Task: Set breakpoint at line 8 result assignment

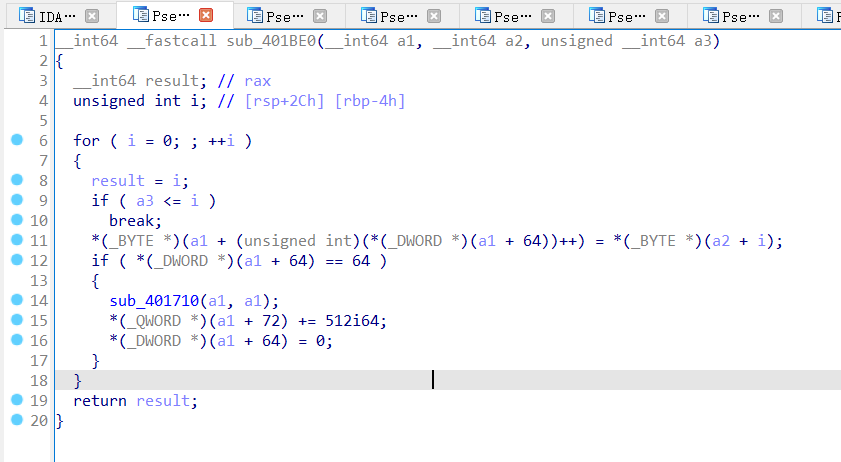Action: click(x=16, y=180)
